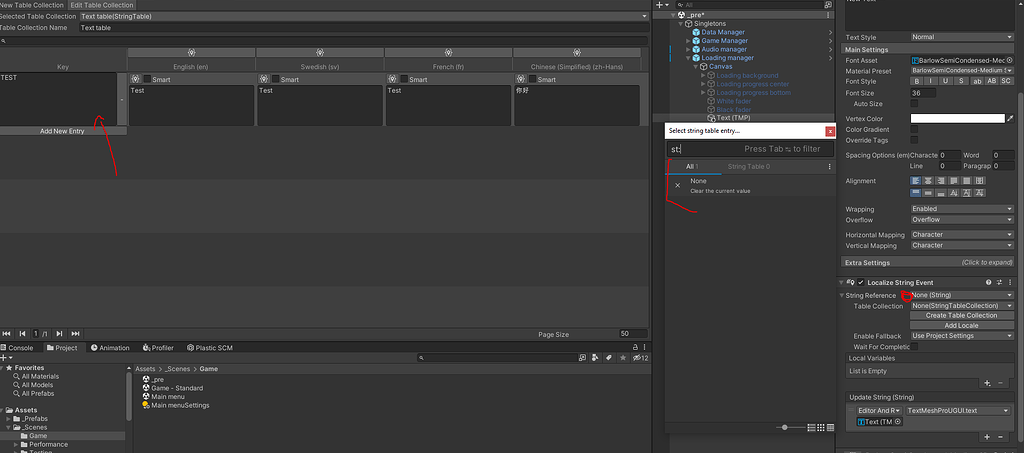Image resolution: width=1024 pixels, height=453 pixels.
Task: Focus the string table entry search field
Action: pos(750,149)
